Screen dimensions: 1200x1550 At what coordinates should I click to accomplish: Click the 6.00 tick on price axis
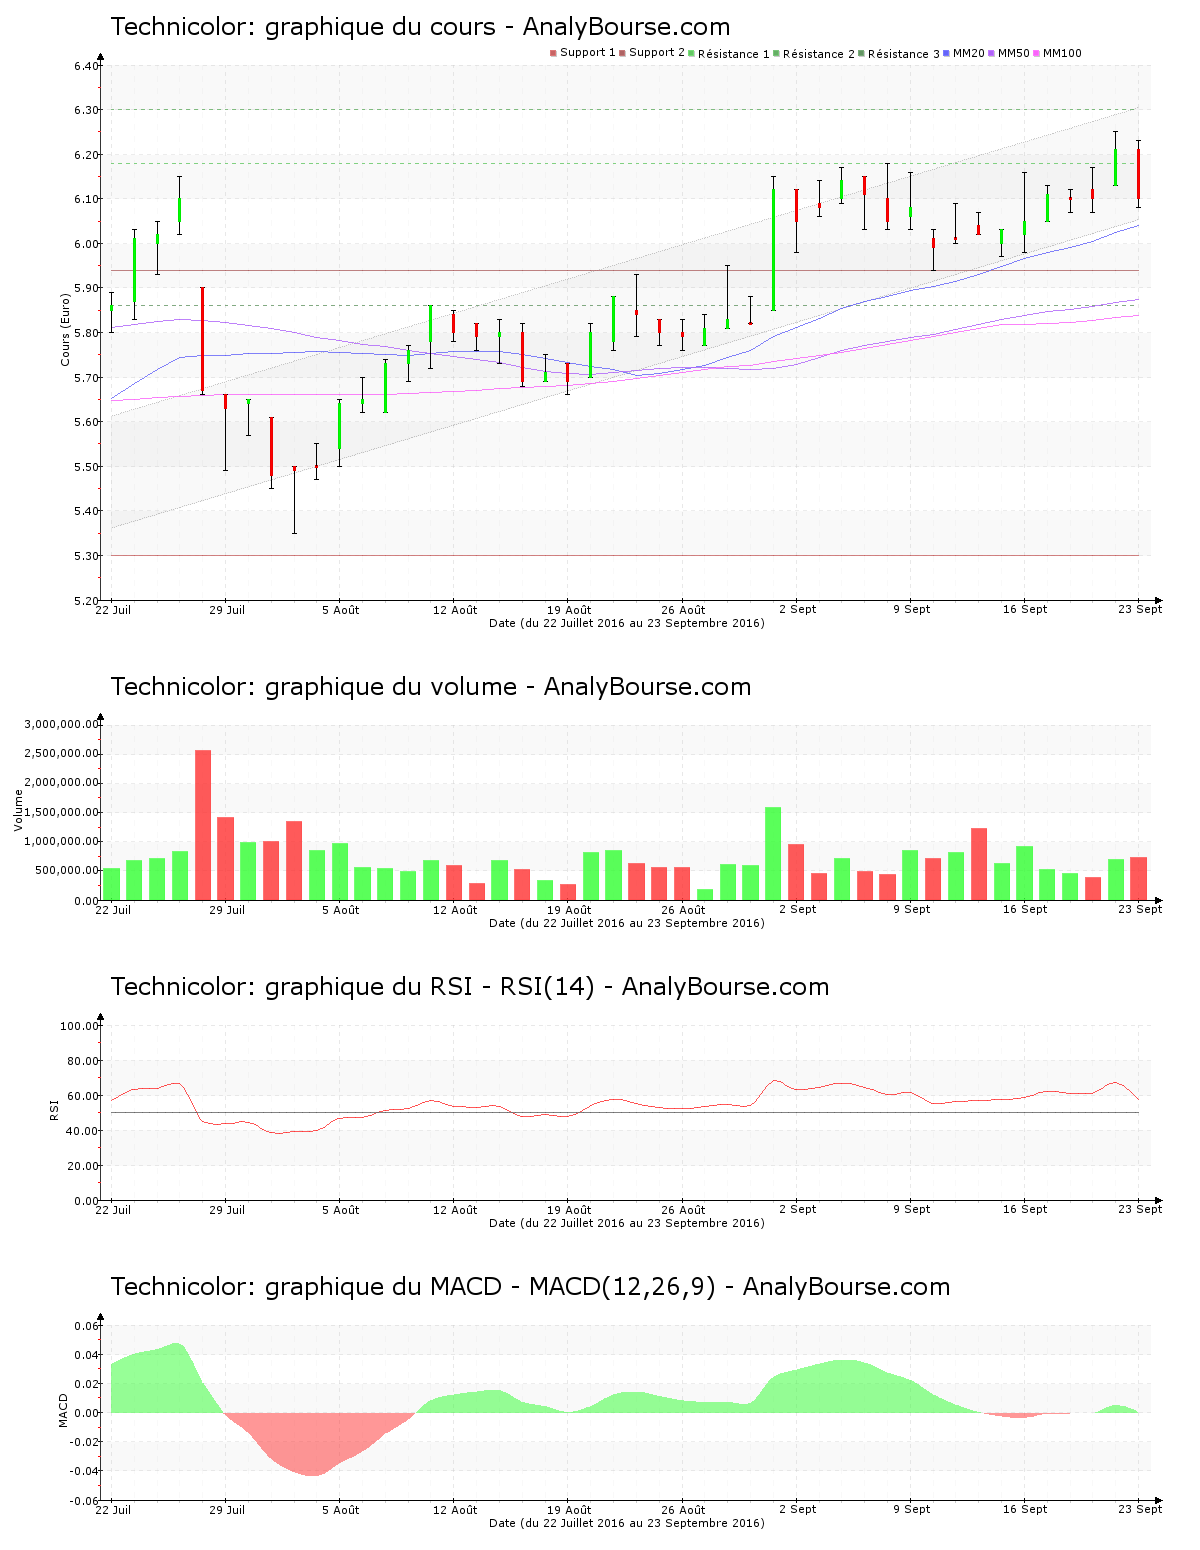[87, 244]
